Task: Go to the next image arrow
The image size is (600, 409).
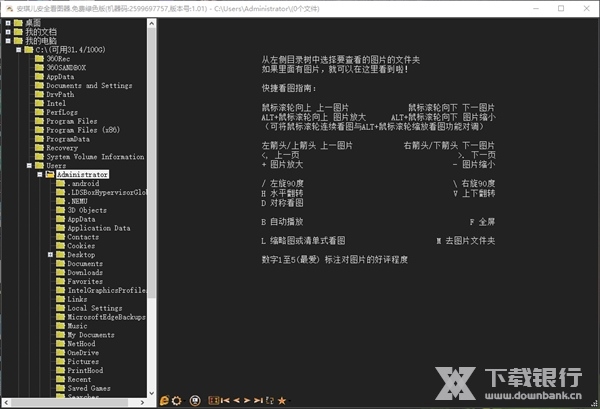Action: pos(247,400)
